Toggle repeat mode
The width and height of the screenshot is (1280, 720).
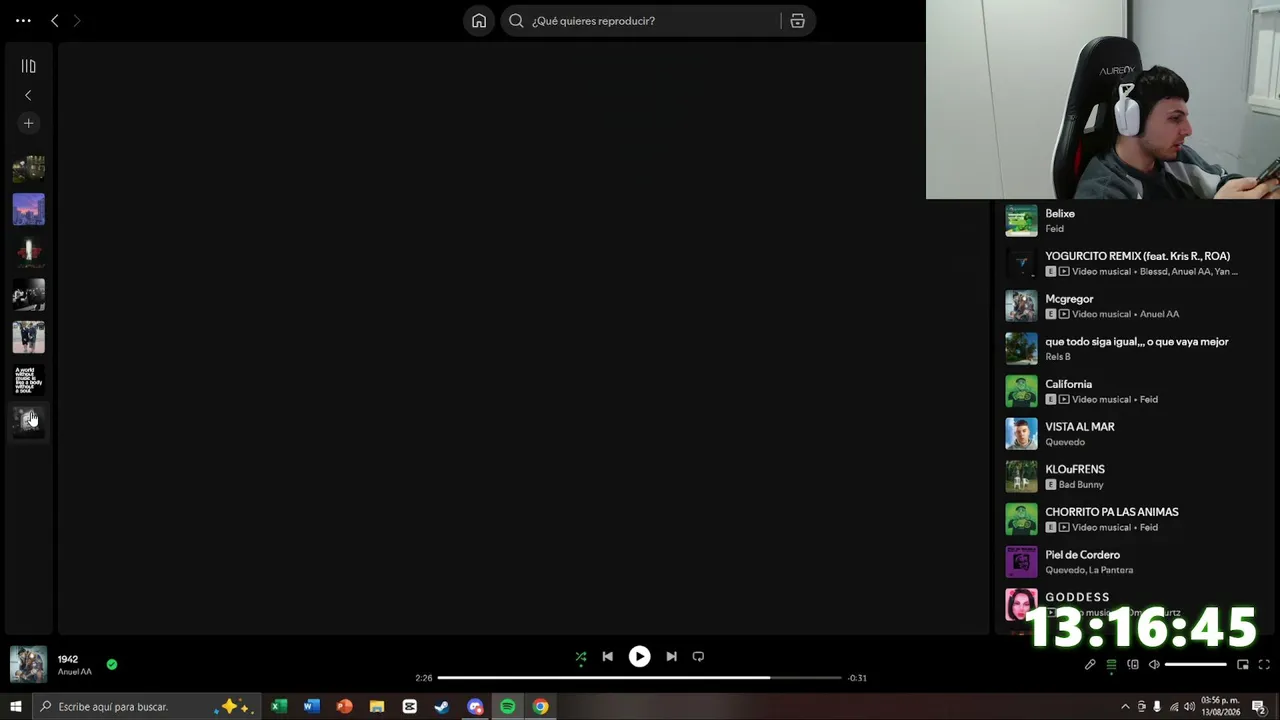coord(698,657)
